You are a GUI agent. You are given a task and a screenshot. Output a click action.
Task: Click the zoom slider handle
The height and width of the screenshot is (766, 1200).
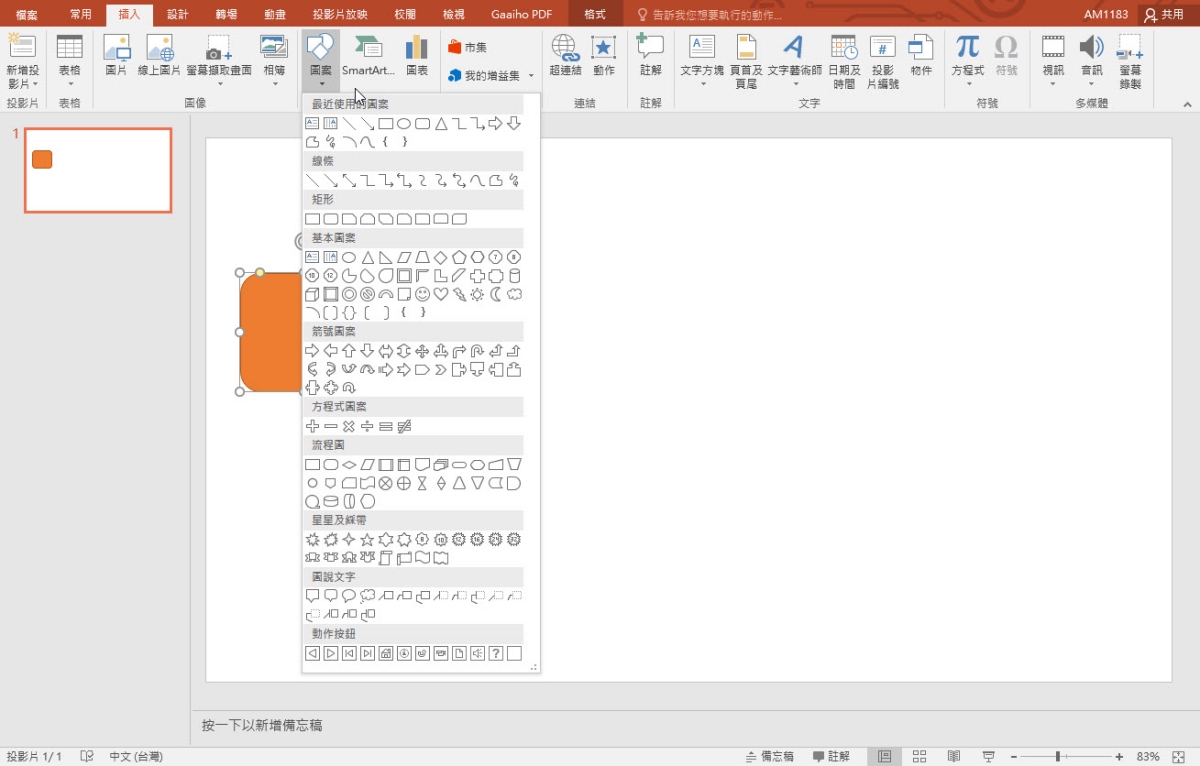click(1057, 756)
